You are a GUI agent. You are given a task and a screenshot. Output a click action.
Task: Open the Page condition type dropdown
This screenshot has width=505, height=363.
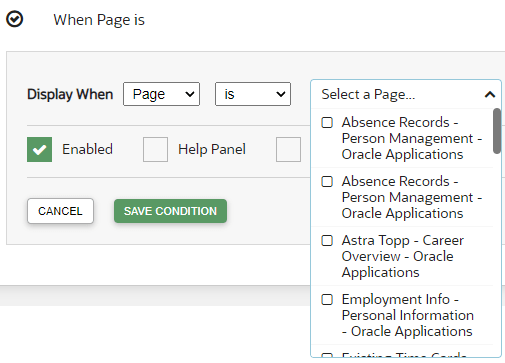[161, 94]
